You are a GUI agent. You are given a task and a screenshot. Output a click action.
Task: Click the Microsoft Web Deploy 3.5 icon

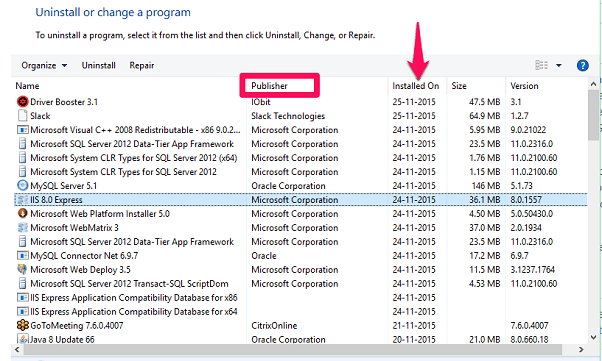[23, 269]
